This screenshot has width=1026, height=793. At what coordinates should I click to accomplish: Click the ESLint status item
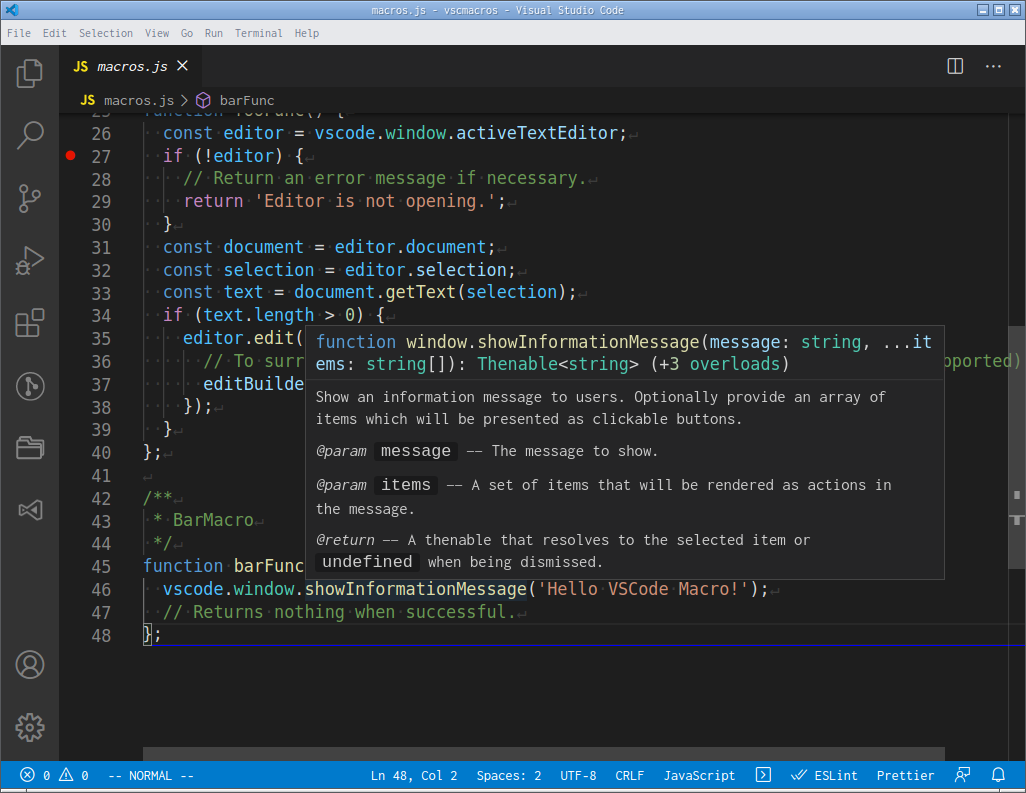point(824,775)
